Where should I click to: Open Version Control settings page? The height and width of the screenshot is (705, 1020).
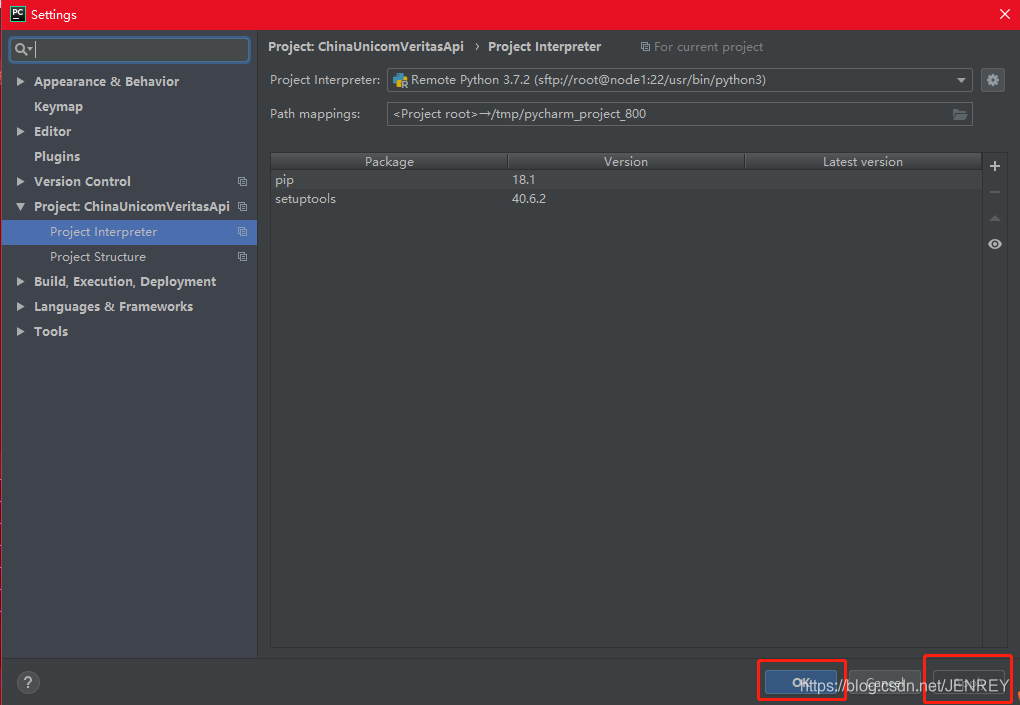pos(82,181)
